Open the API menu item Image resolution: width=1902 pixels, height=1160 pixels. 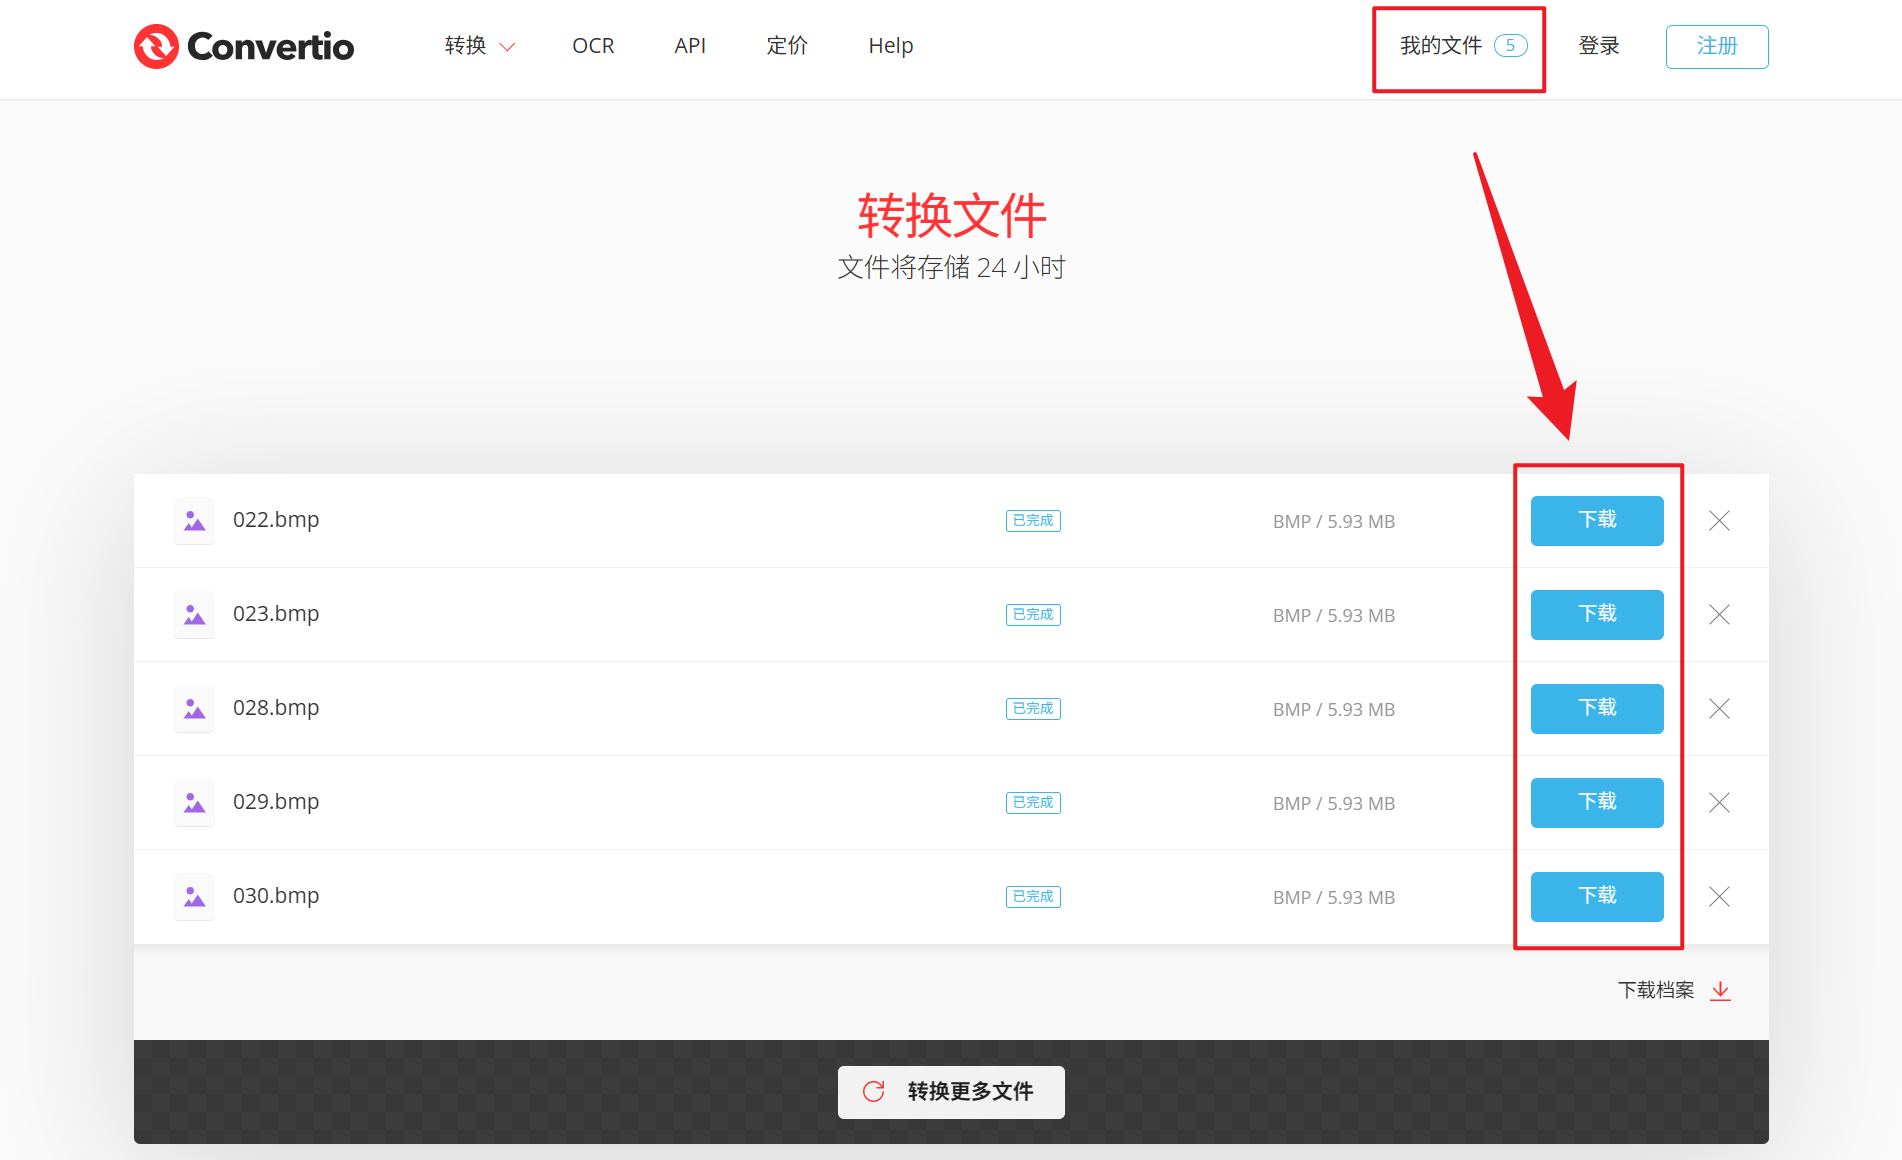pos(690,46)
